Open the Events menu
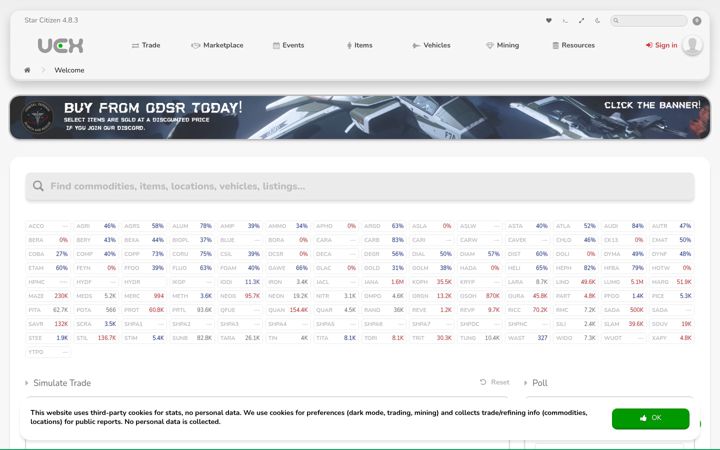This screenshot has height=450, width=720. click(x=288, y=45)
